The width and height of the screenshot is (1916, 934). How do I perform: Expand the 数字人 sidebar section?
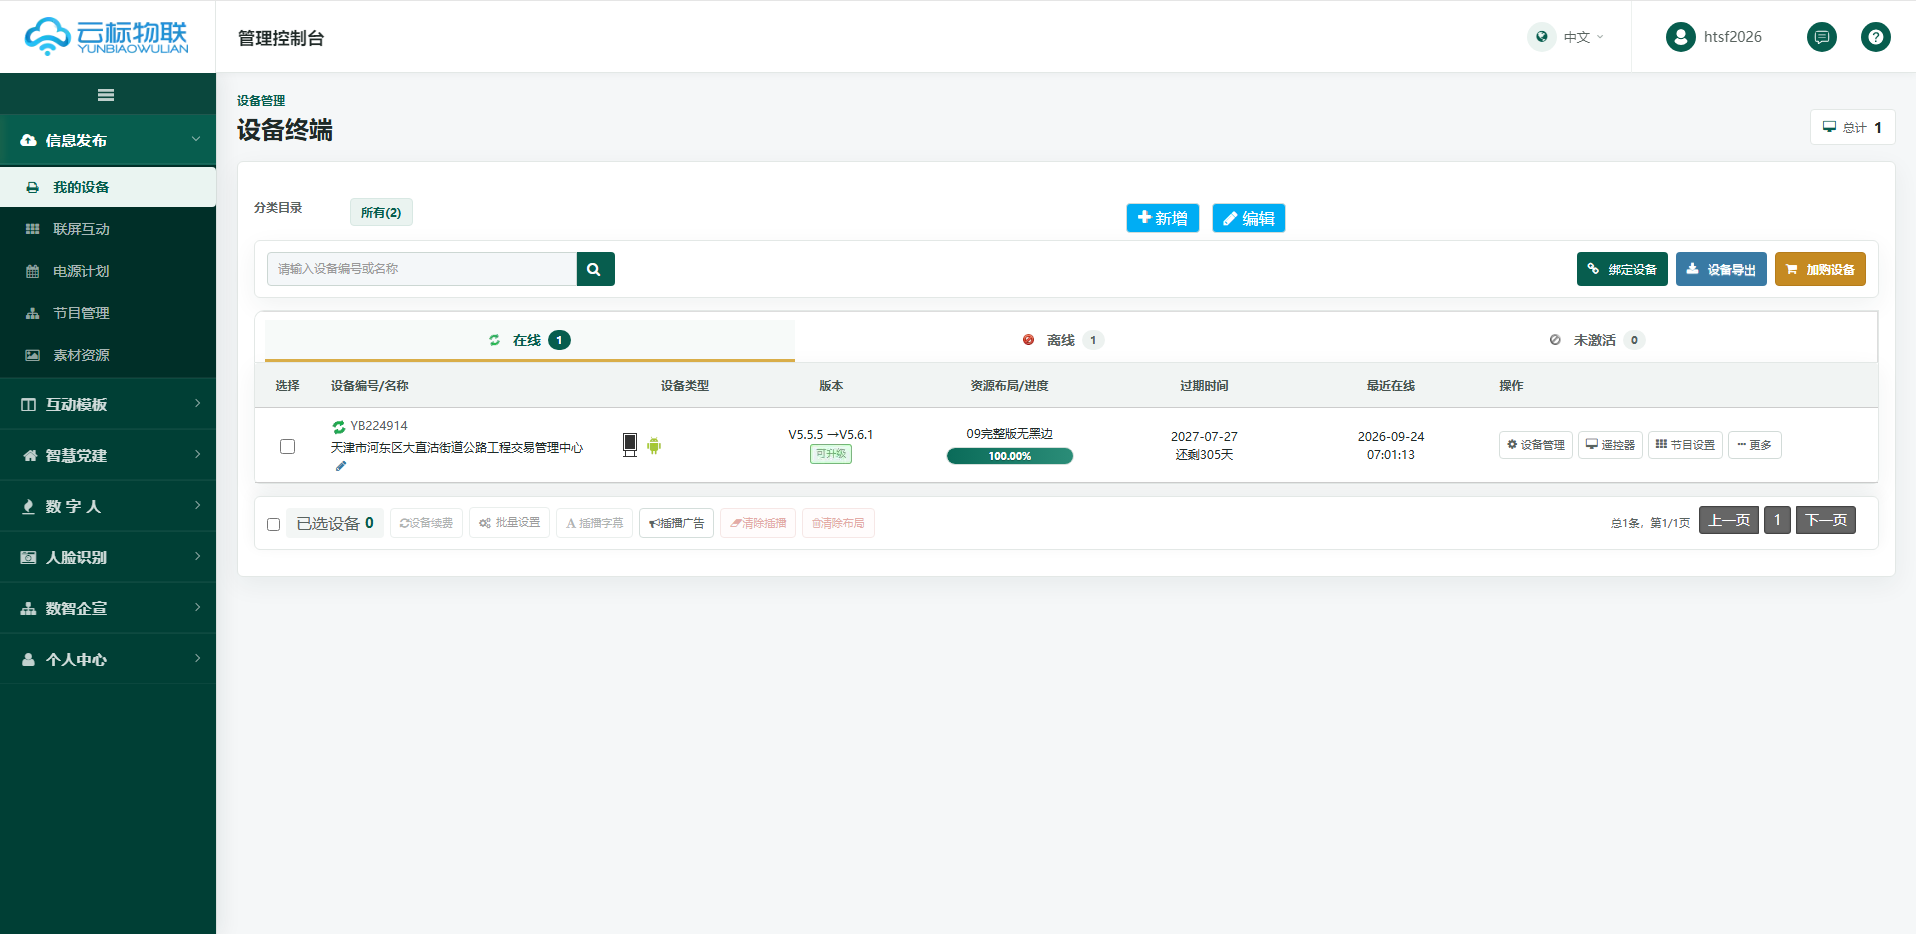point(108,506)
